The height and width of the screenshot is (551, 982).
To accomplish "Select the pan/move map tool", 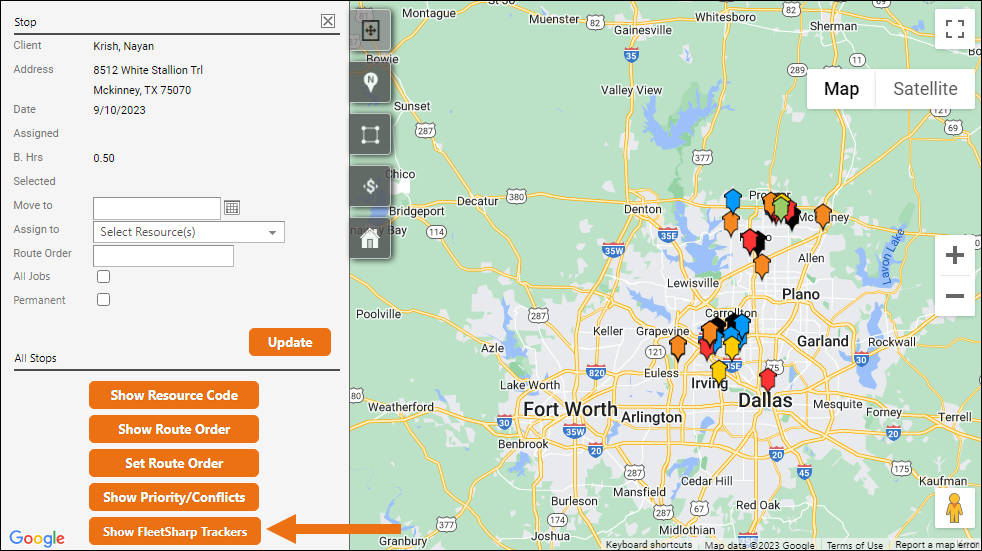I will [370, 30].
